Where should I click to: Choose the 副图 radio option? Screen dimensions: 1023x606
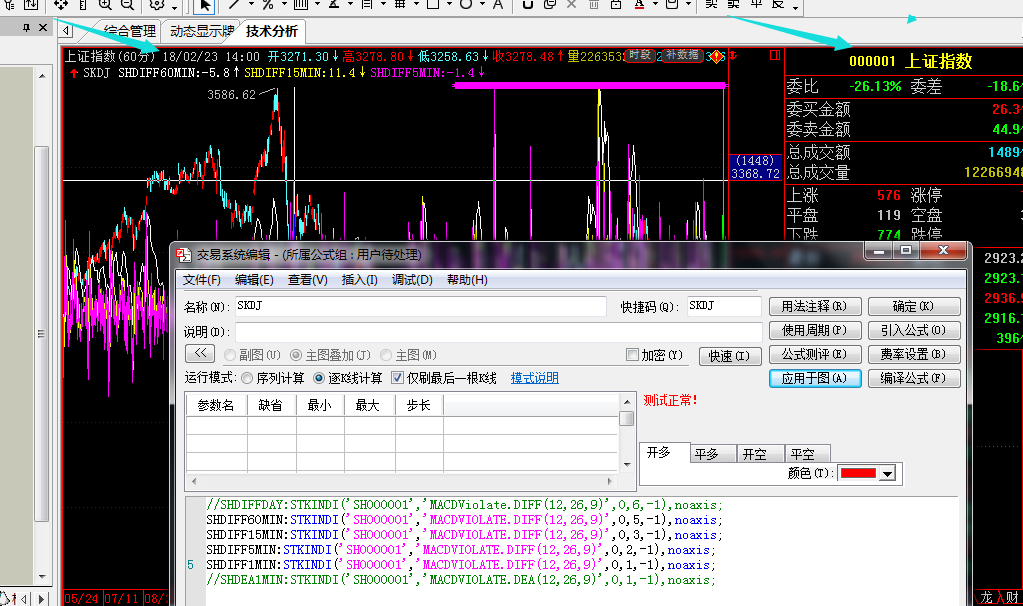tap(230, 356)
